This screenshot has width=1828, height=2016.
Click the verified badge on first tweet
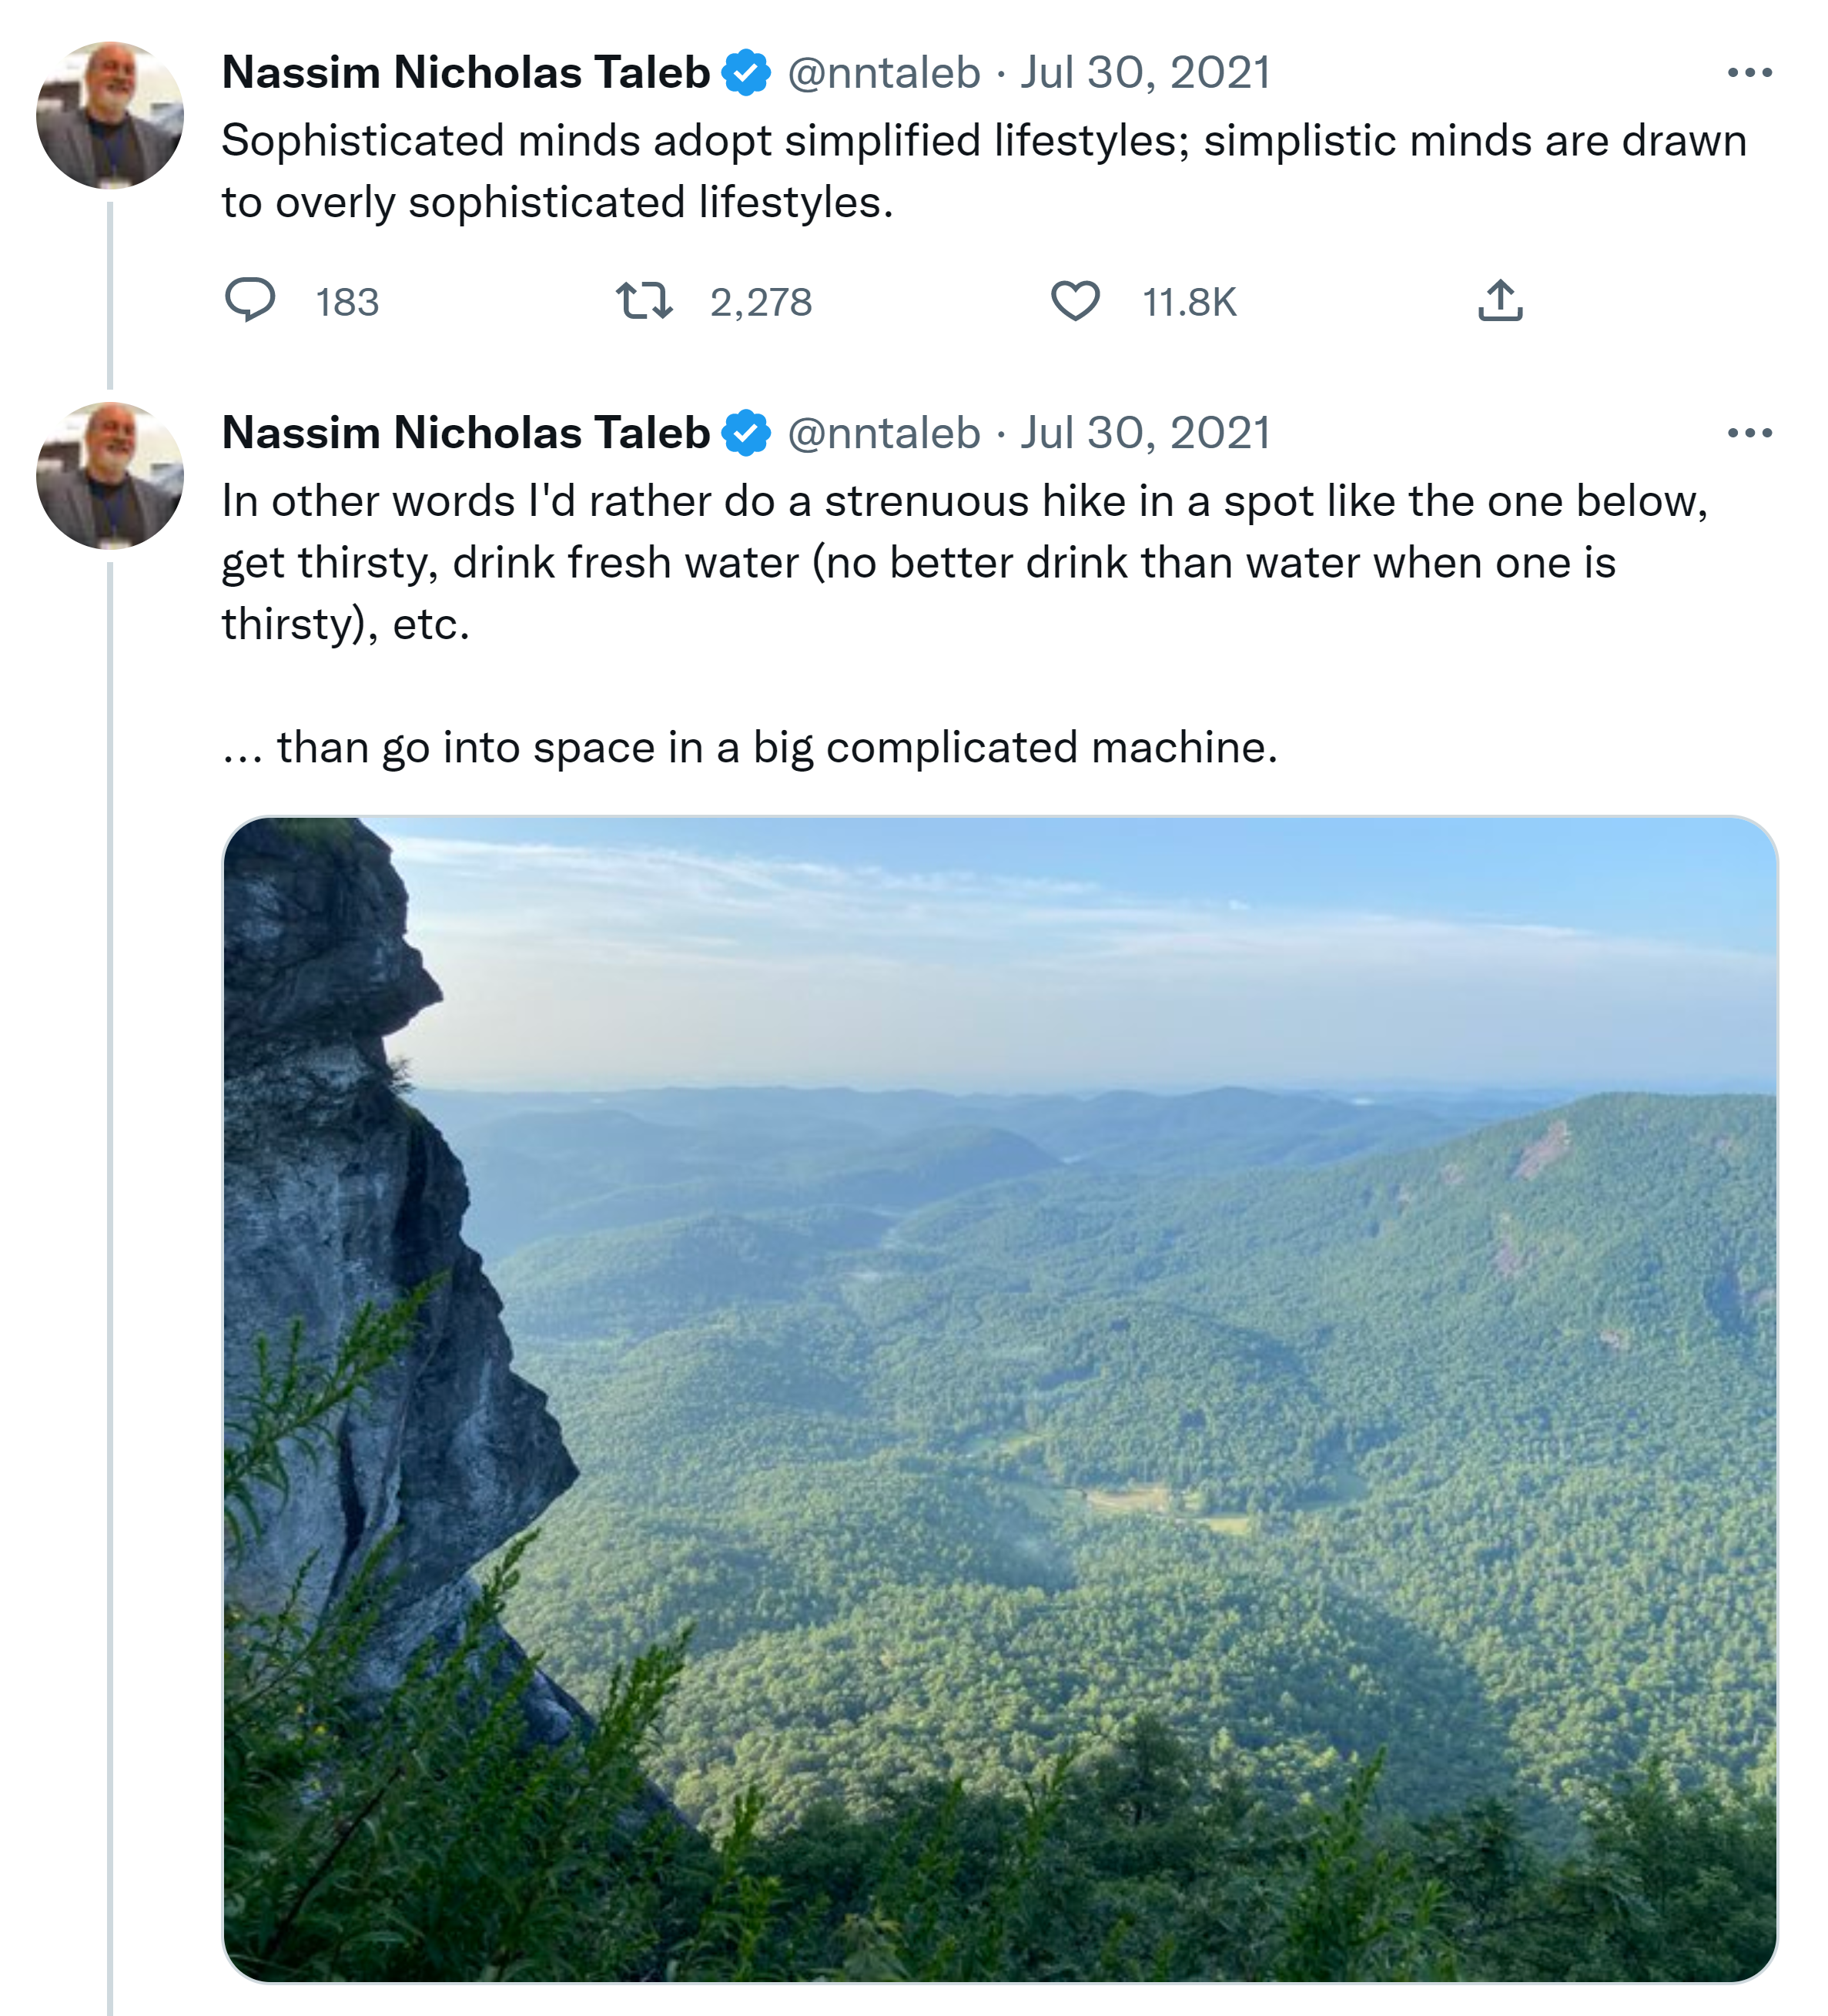point(746,73)
